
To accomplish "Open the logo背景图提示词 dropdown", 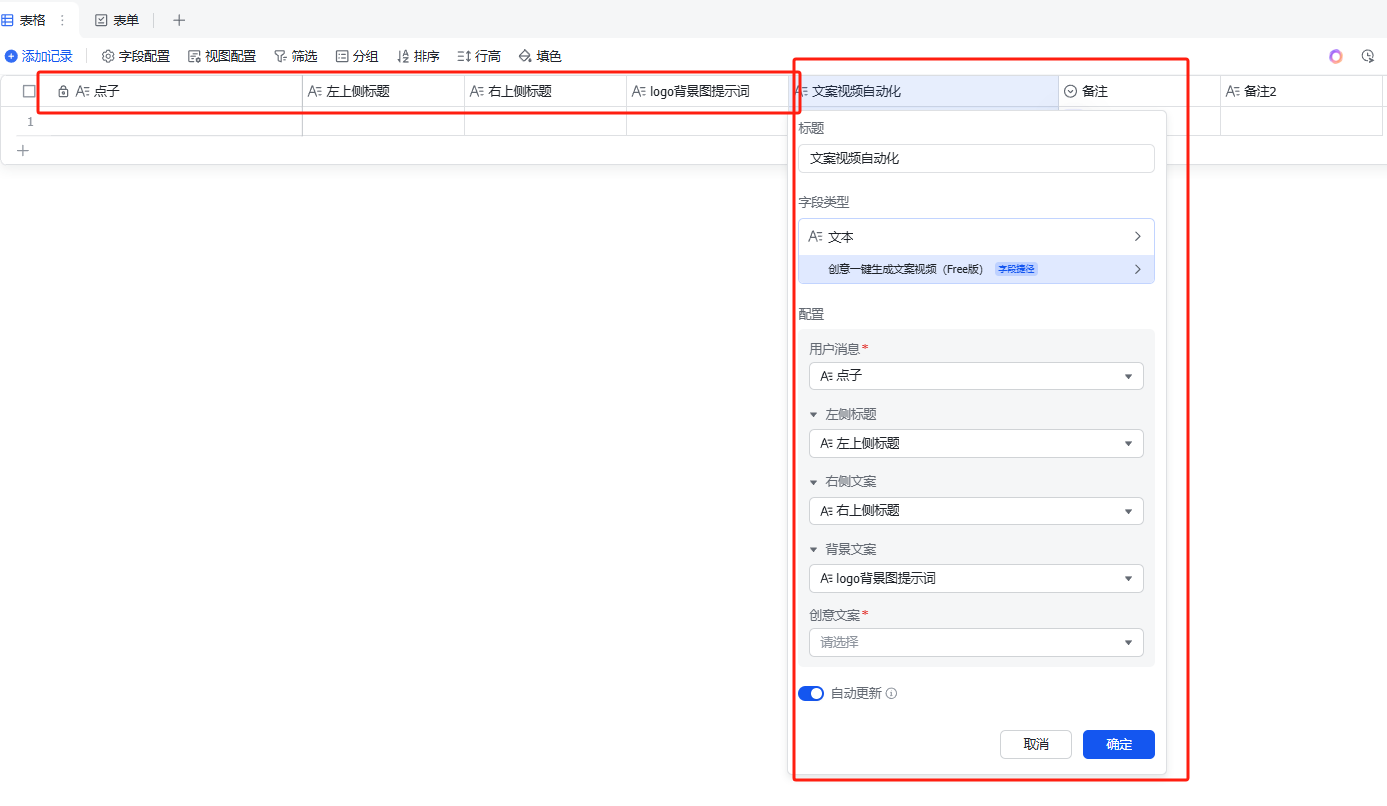I will (x=976, y=578).
